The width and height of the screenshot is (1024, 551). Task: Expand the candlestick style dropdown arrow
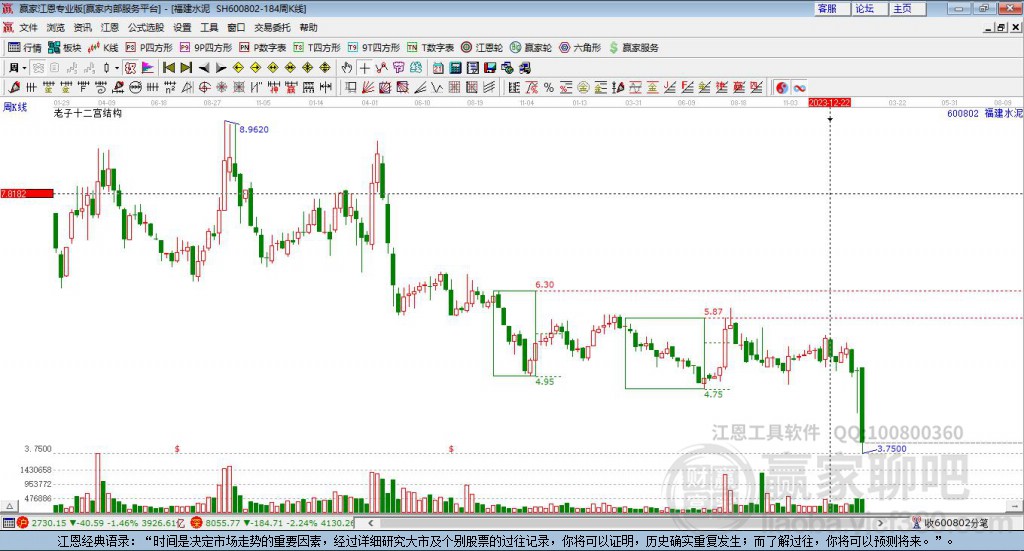[117, 68]
